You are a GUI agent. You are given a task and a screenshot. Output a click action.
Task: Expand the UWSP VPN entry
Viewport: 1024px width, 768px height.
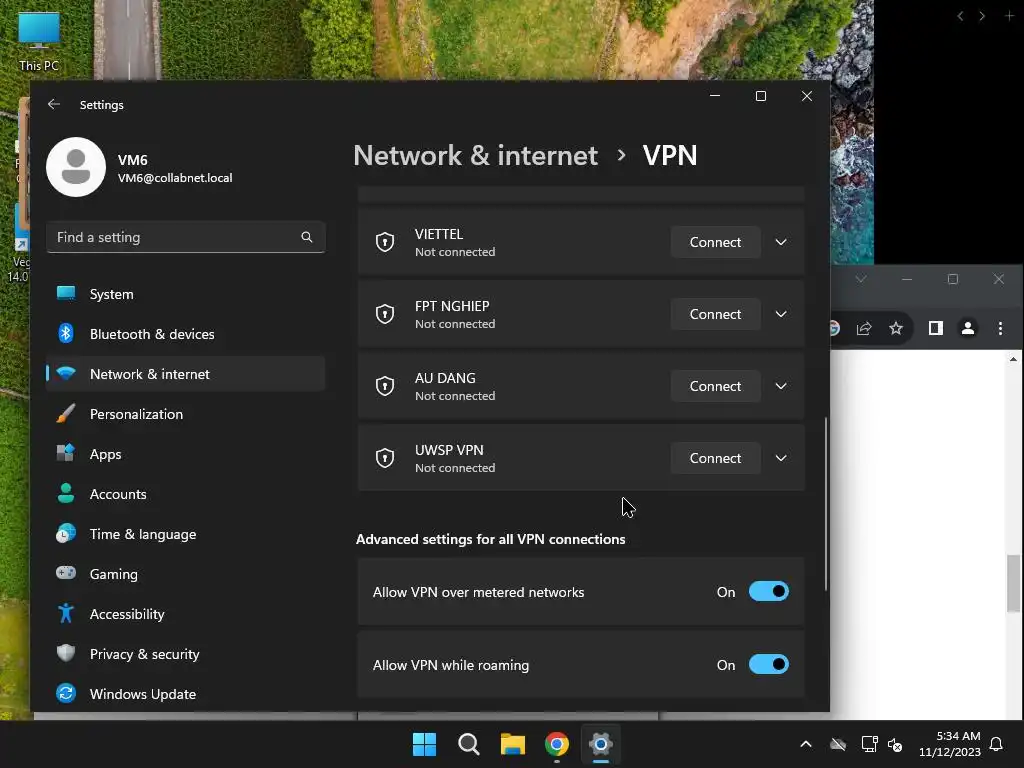point(781,458)
